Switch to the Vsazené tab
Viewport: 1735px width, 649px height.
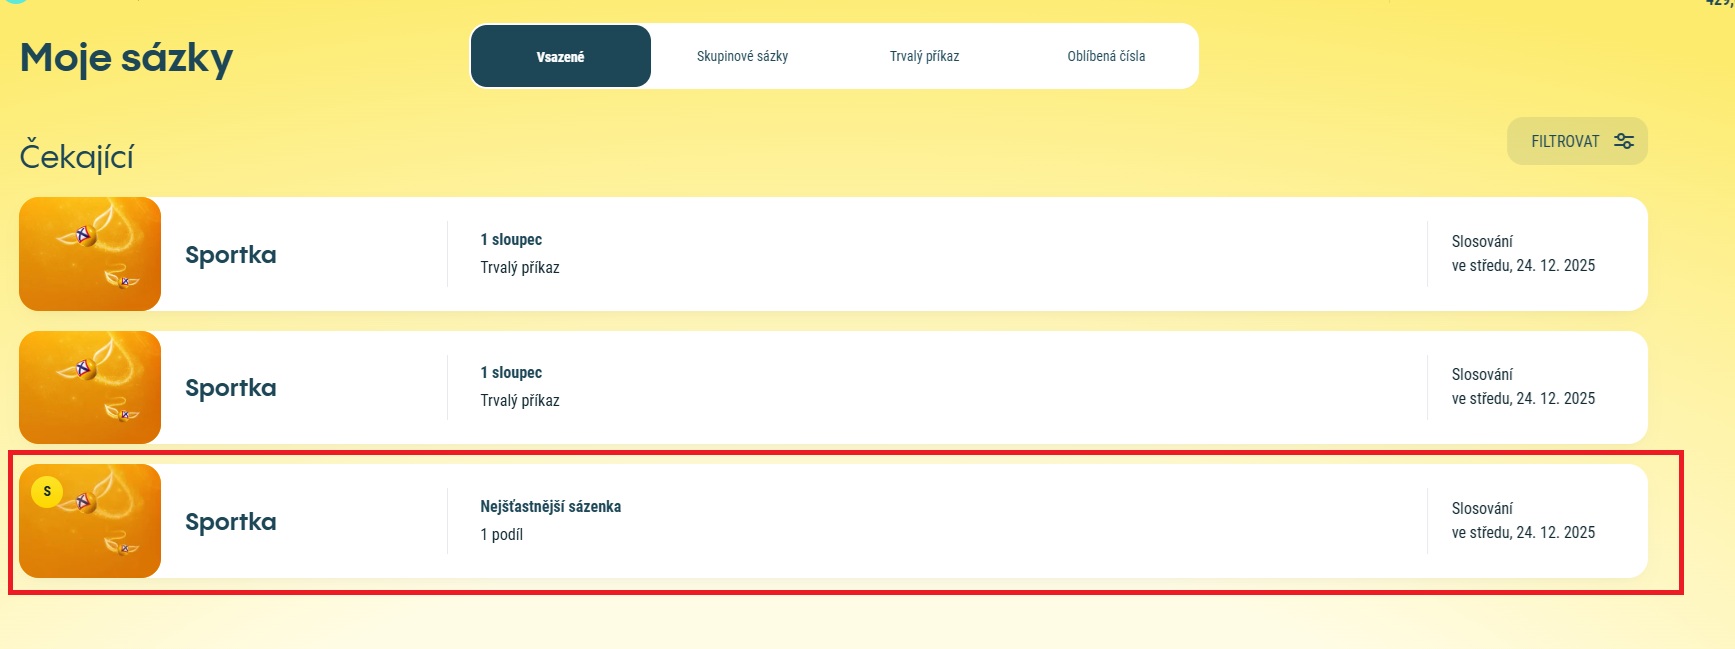pos(560,57)
